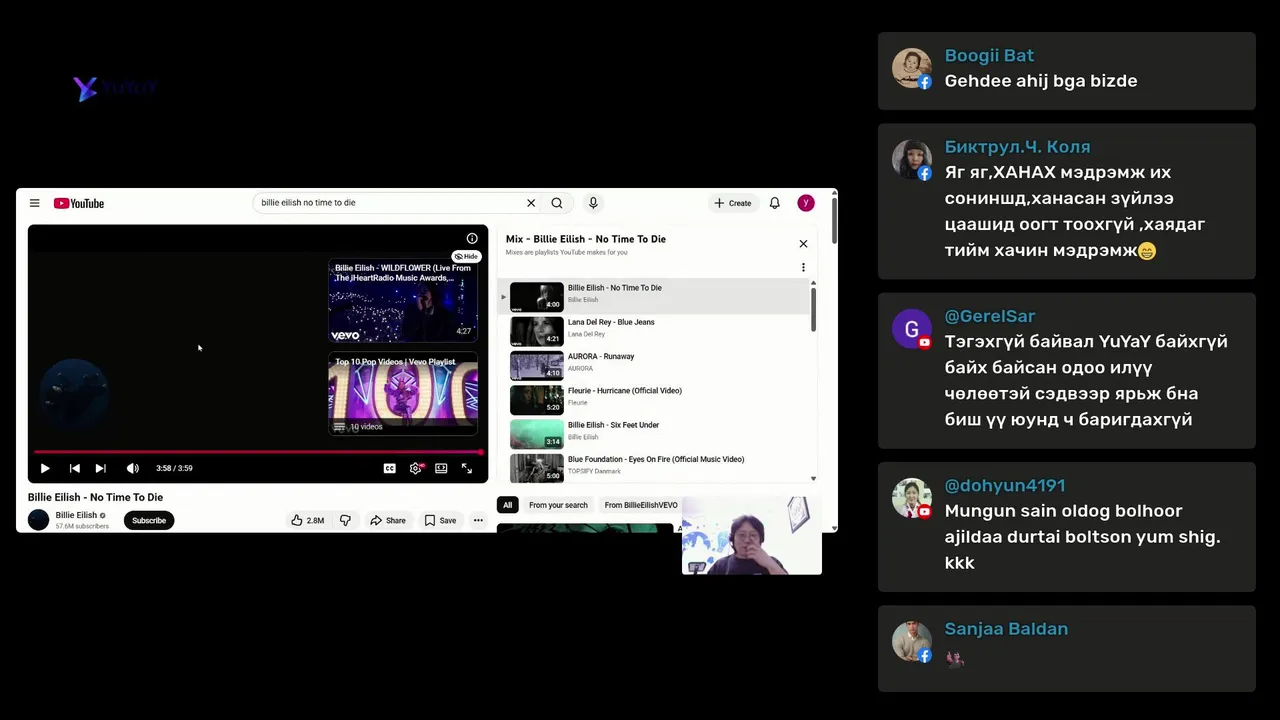Screen dimensions: 1280x720
Task: Open Billie Eilish WILDFLOWER end-screen video
Action: point(403,302)
